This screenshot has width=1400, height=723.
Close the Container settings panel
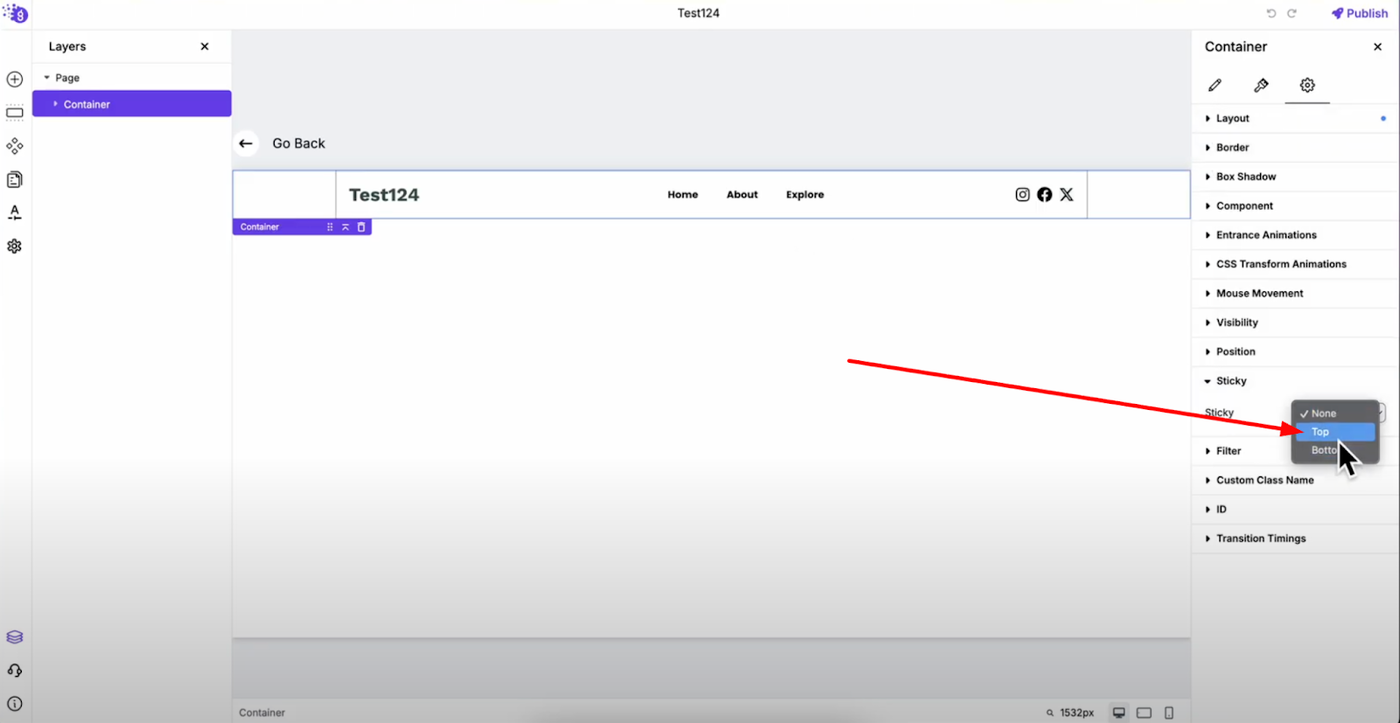(1377, 47)
